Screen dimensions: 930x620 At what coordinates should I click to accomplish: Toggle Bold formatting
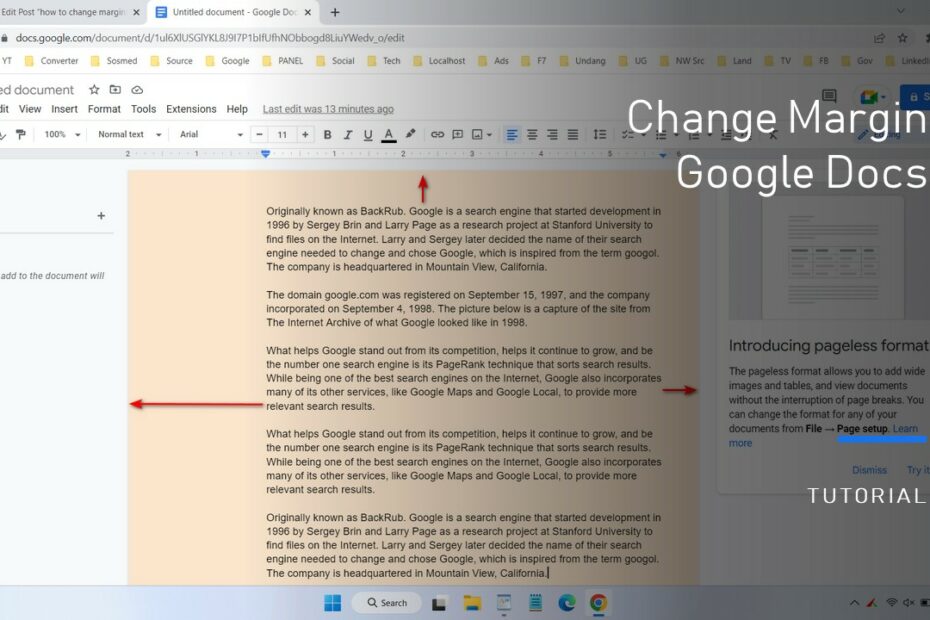pyautogui.click(x=327, y=135)
